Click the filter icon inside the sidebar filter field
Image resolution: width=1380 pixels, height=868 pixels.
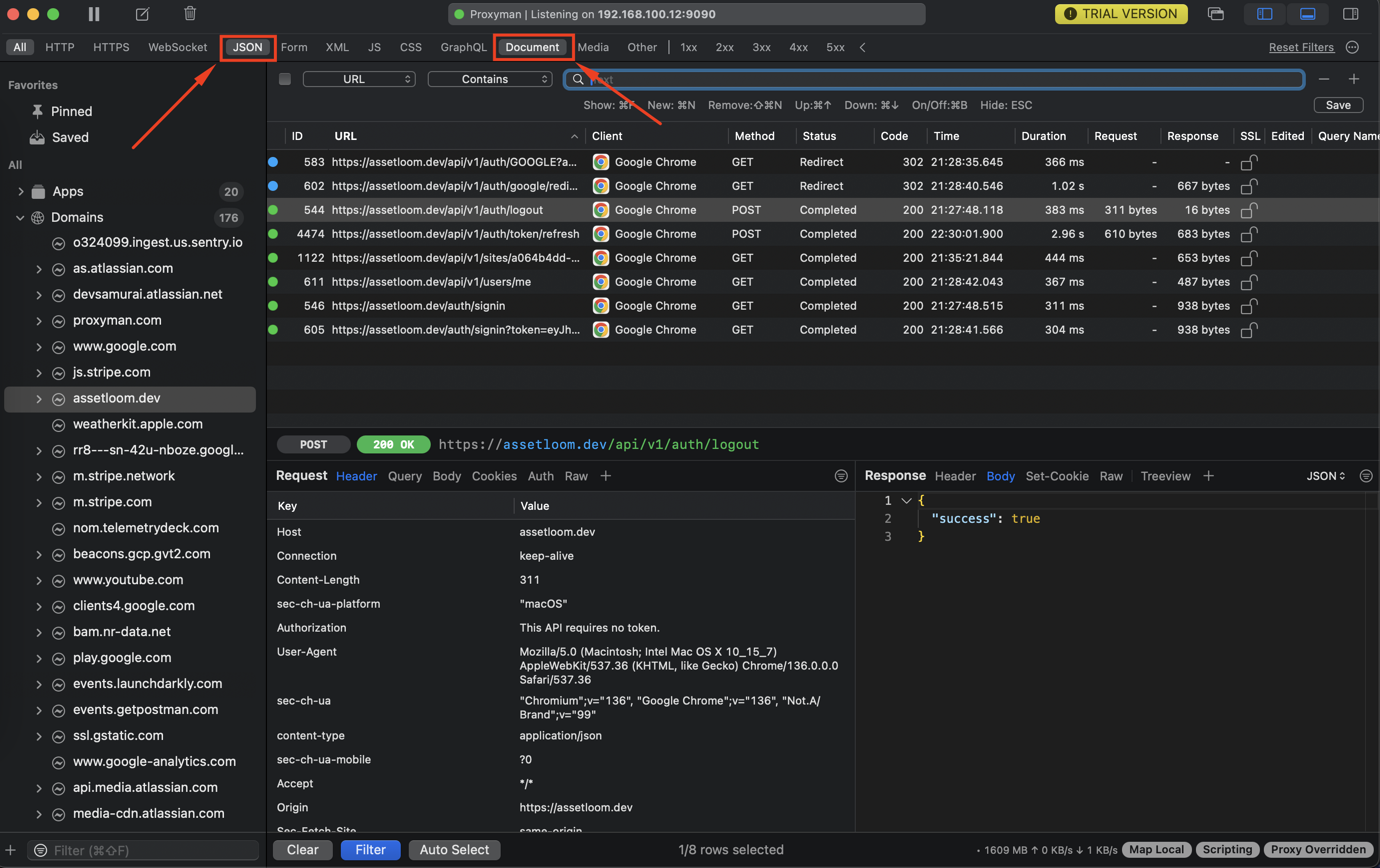click(40, 850)
